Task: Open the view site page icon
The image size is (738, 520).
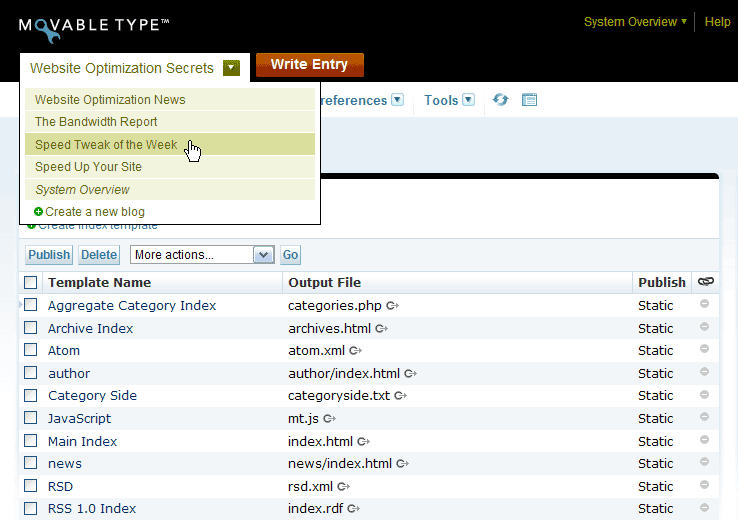Action: [529, 100]
